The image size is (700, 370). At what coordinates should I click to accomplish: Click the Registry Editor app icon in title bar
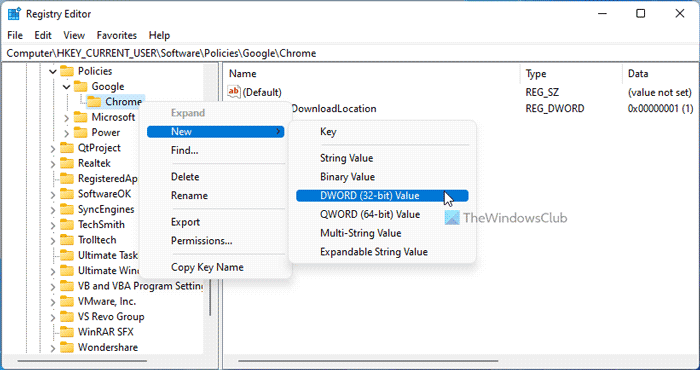(x=14, y=14)
